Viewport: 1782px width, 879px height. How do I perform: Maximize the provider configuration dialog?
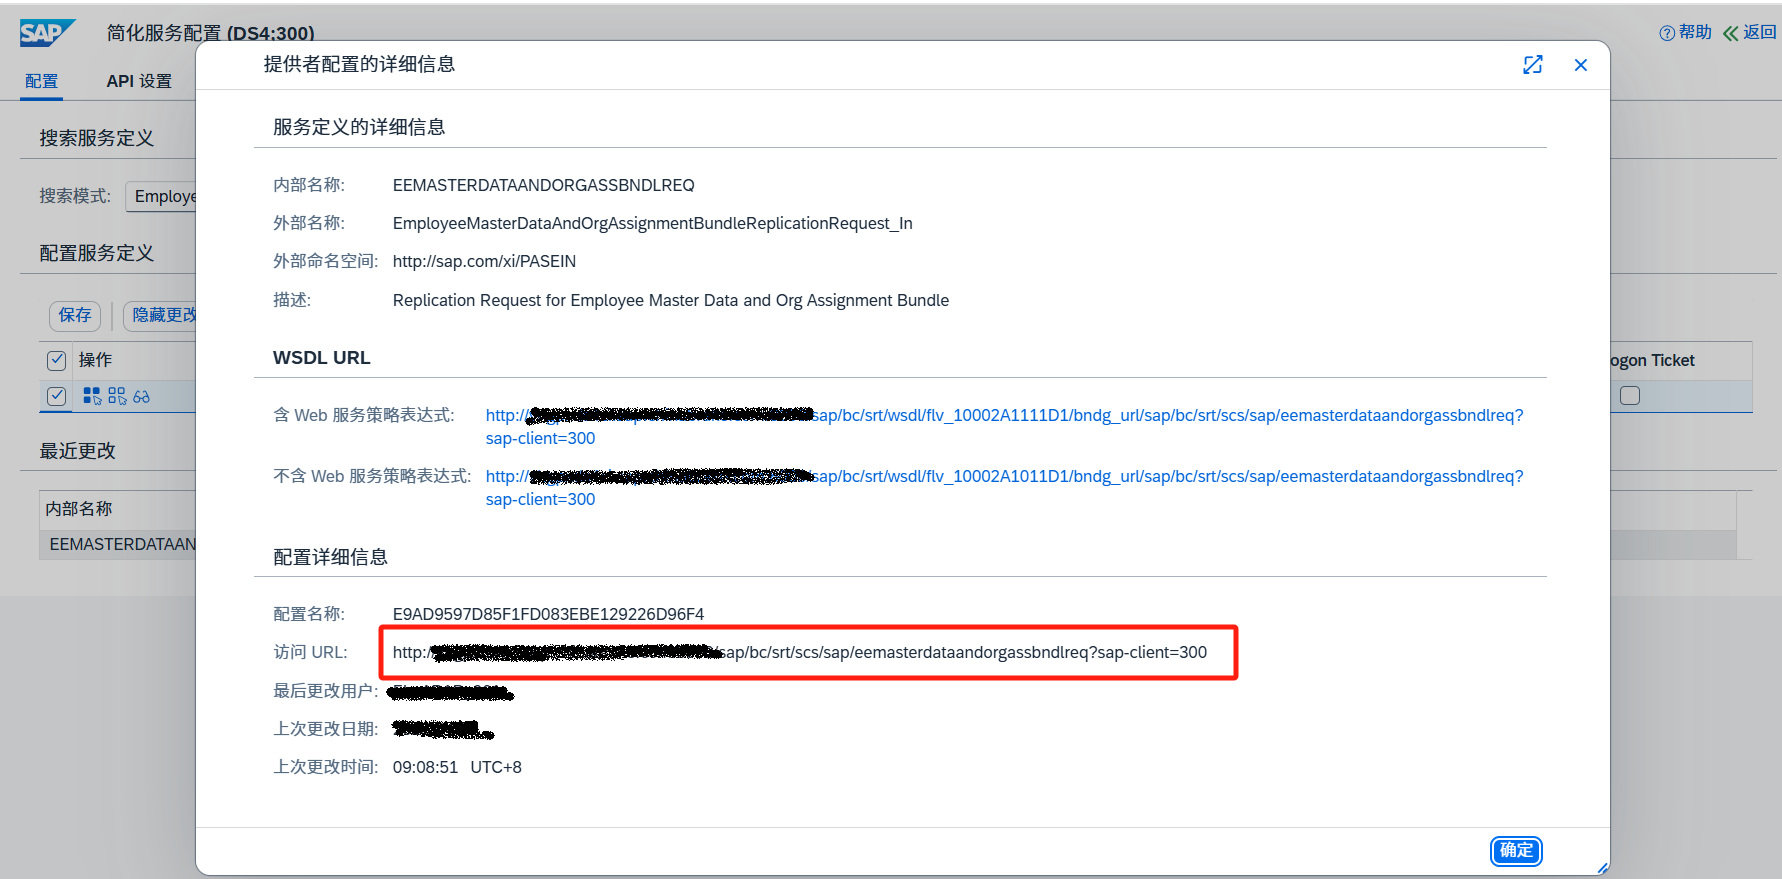click(1532, 65)
